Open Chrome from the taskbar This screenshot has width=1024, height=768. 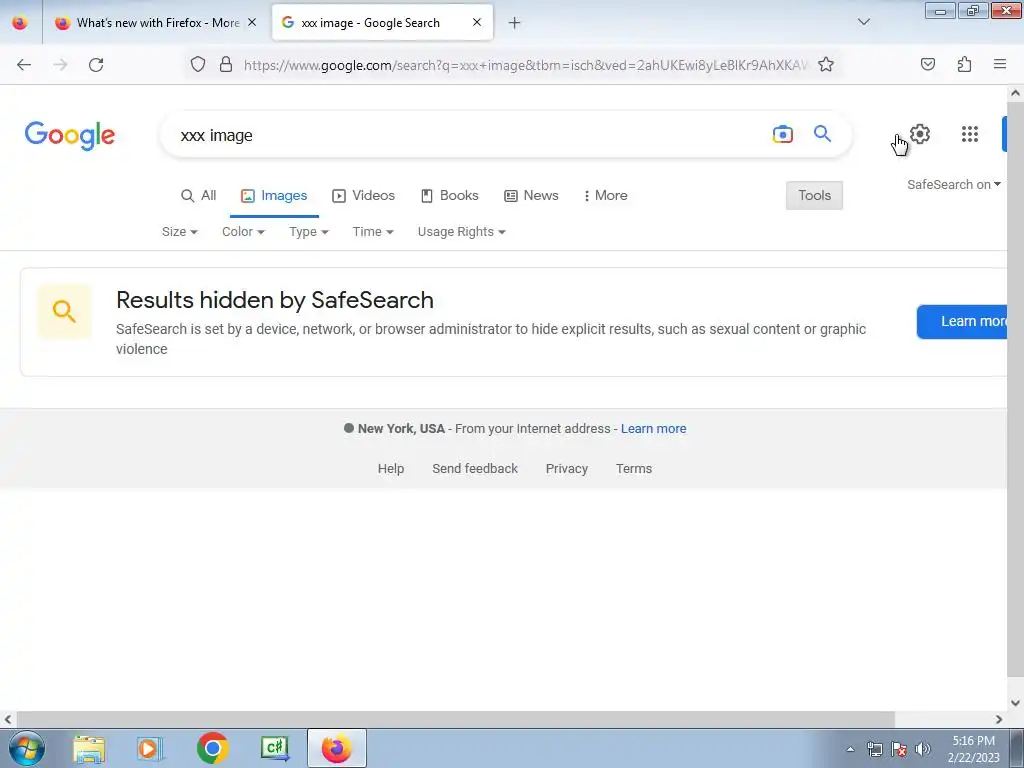pos(212,748)
